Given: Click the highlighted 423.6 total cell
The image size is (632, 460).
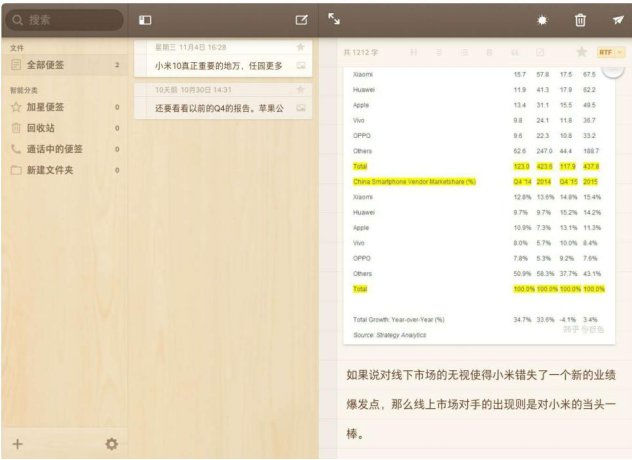Looking at the screenshot, I should (544, 167).
